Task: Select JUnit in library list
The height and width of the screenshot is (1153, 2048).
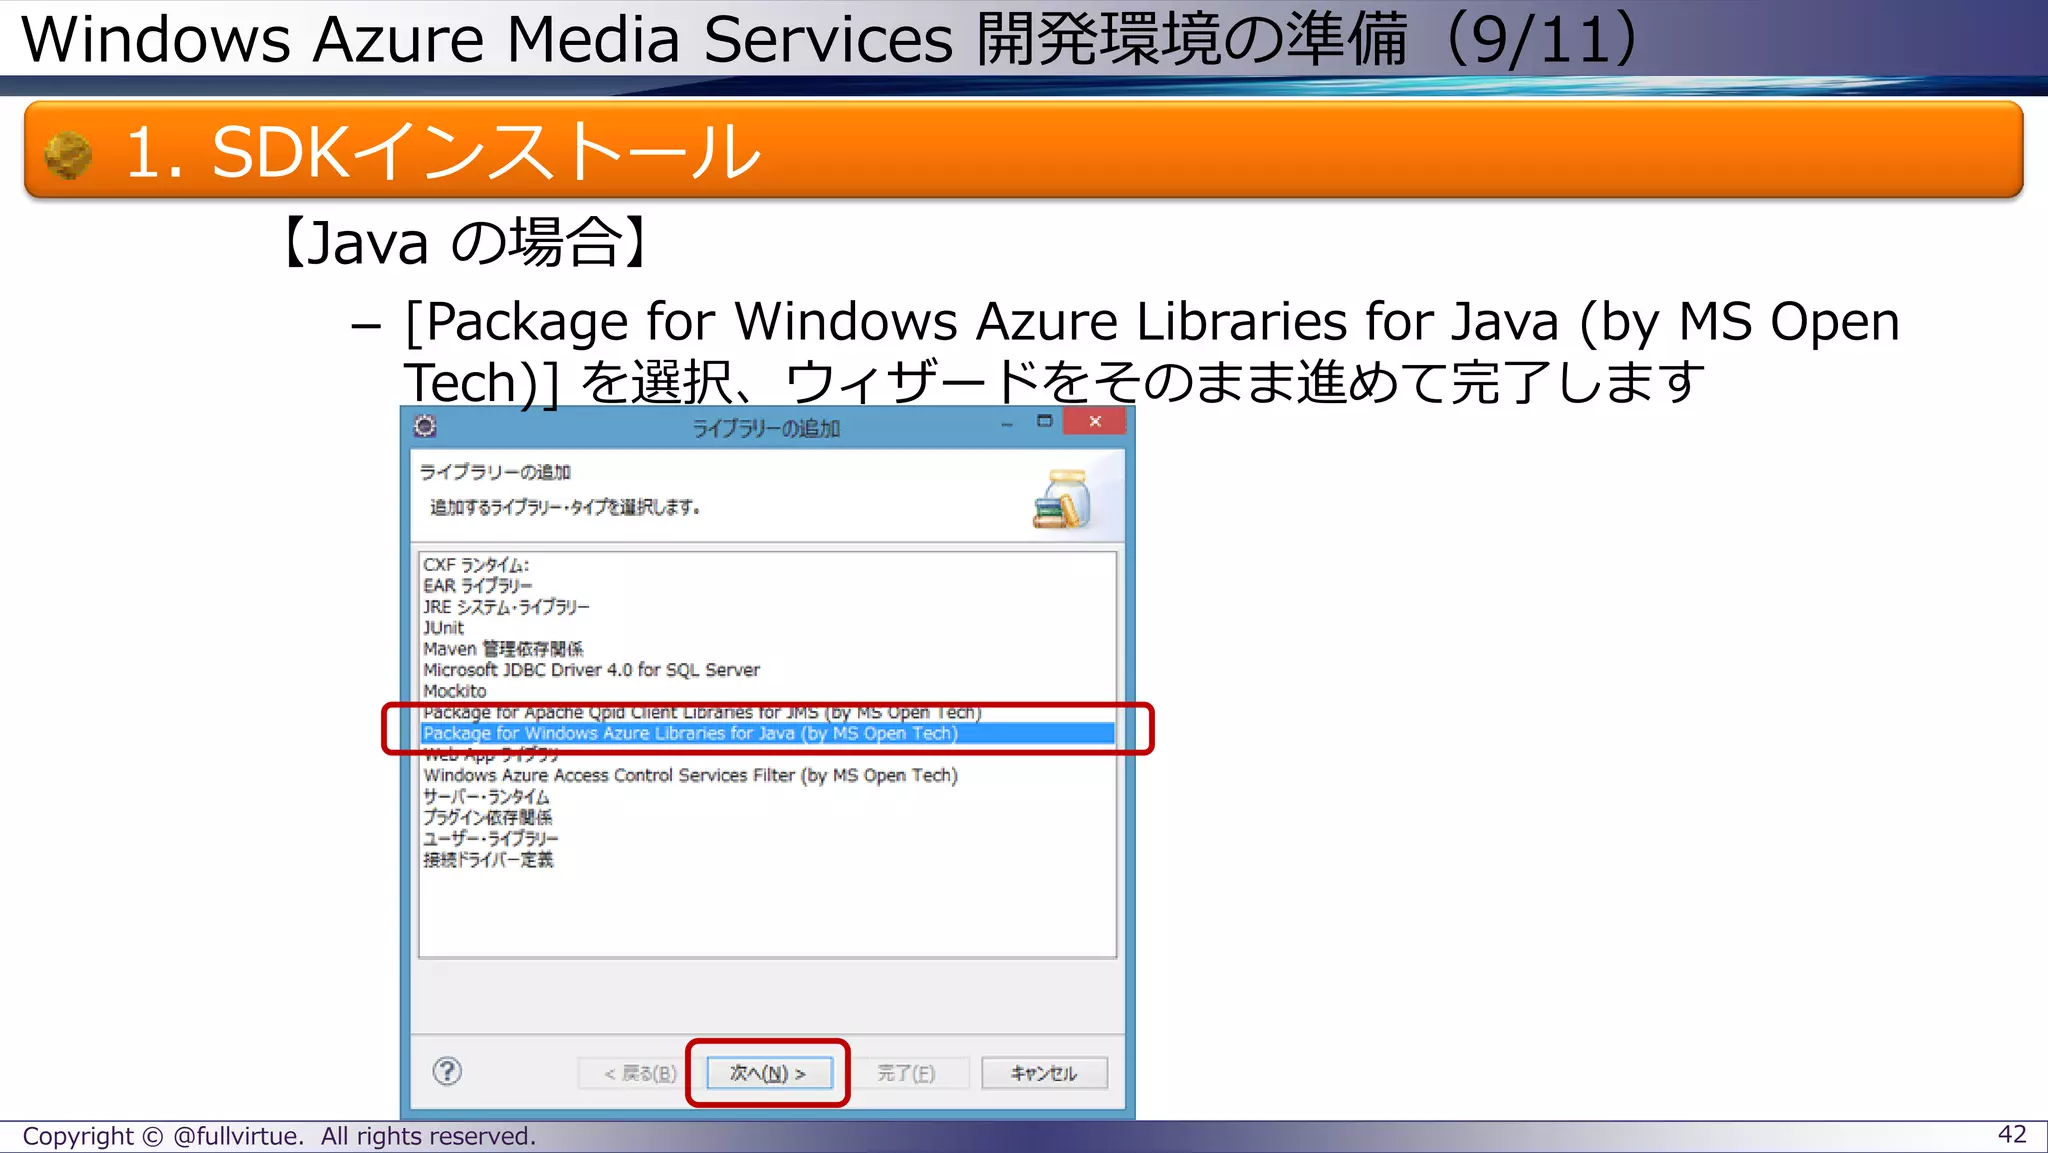Action: coord(768,628)
